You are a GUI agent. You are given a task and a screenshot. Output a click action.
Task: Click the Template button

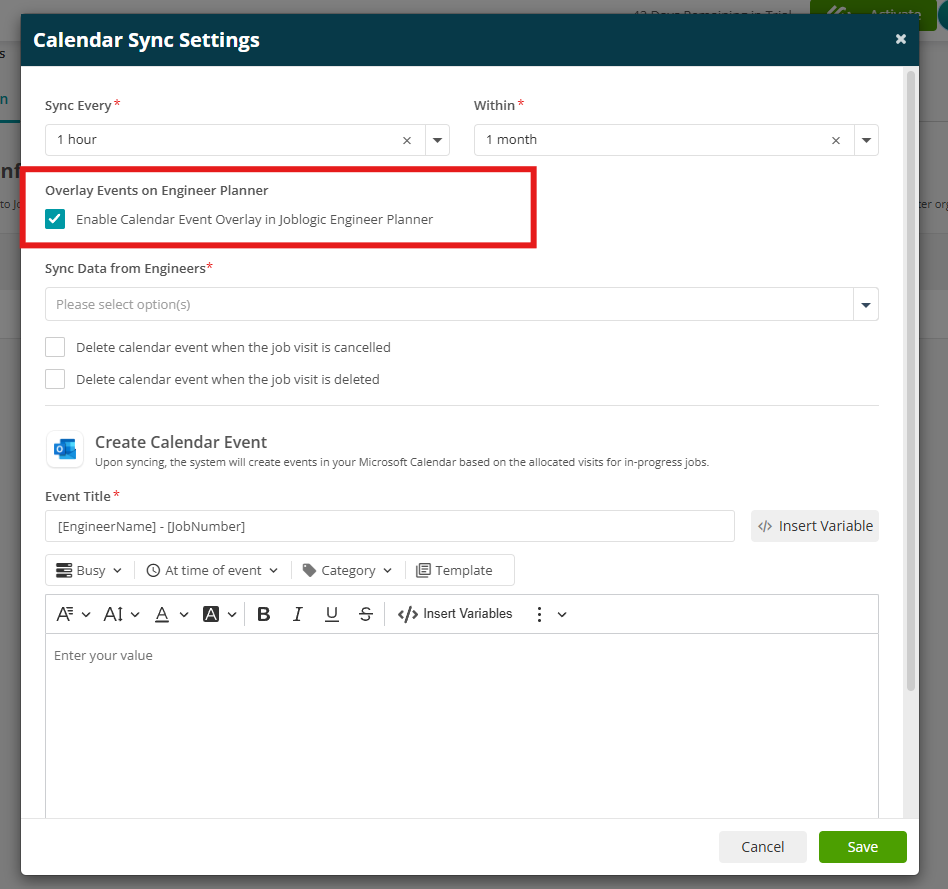(x=455, y=570)
